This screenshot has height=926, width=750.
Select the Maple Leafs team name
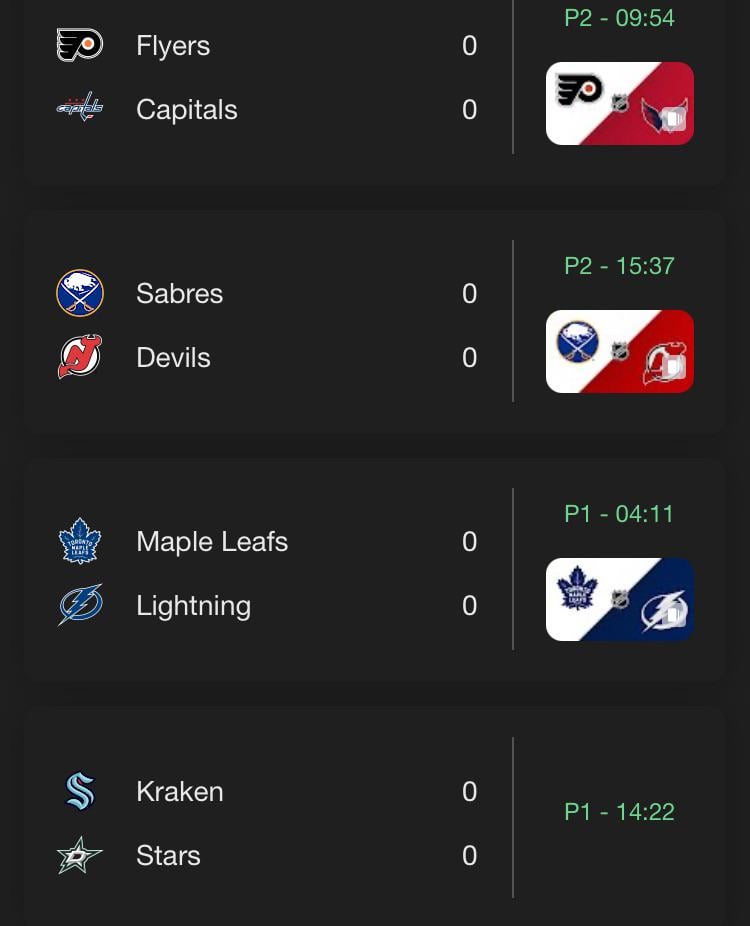(212, 542)
